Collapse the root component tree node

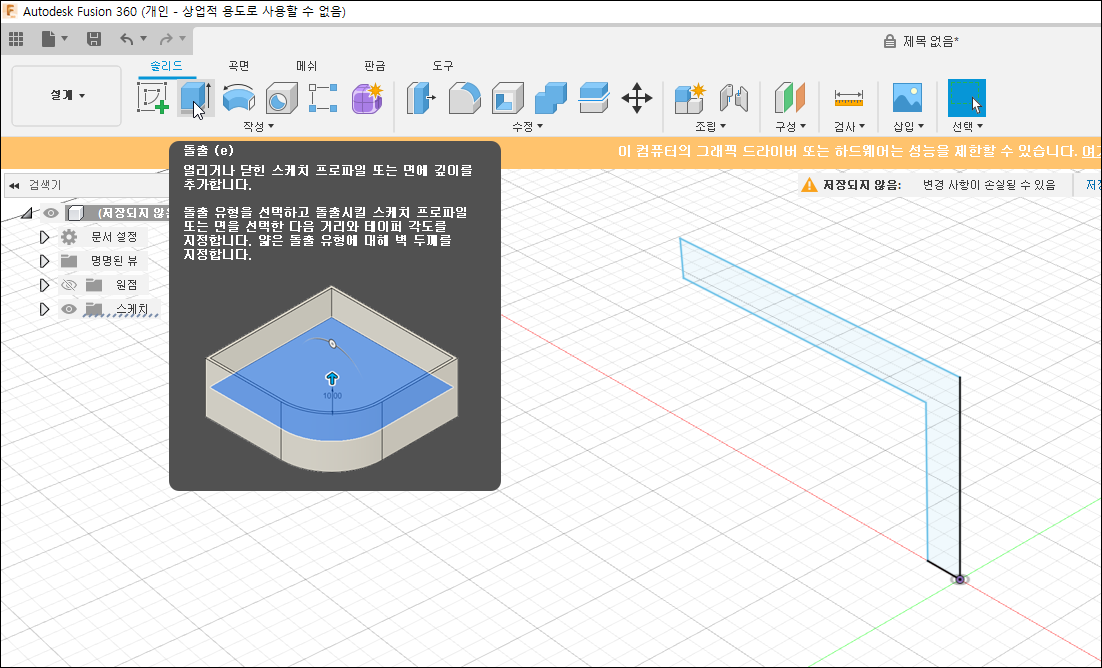[27, 213]
